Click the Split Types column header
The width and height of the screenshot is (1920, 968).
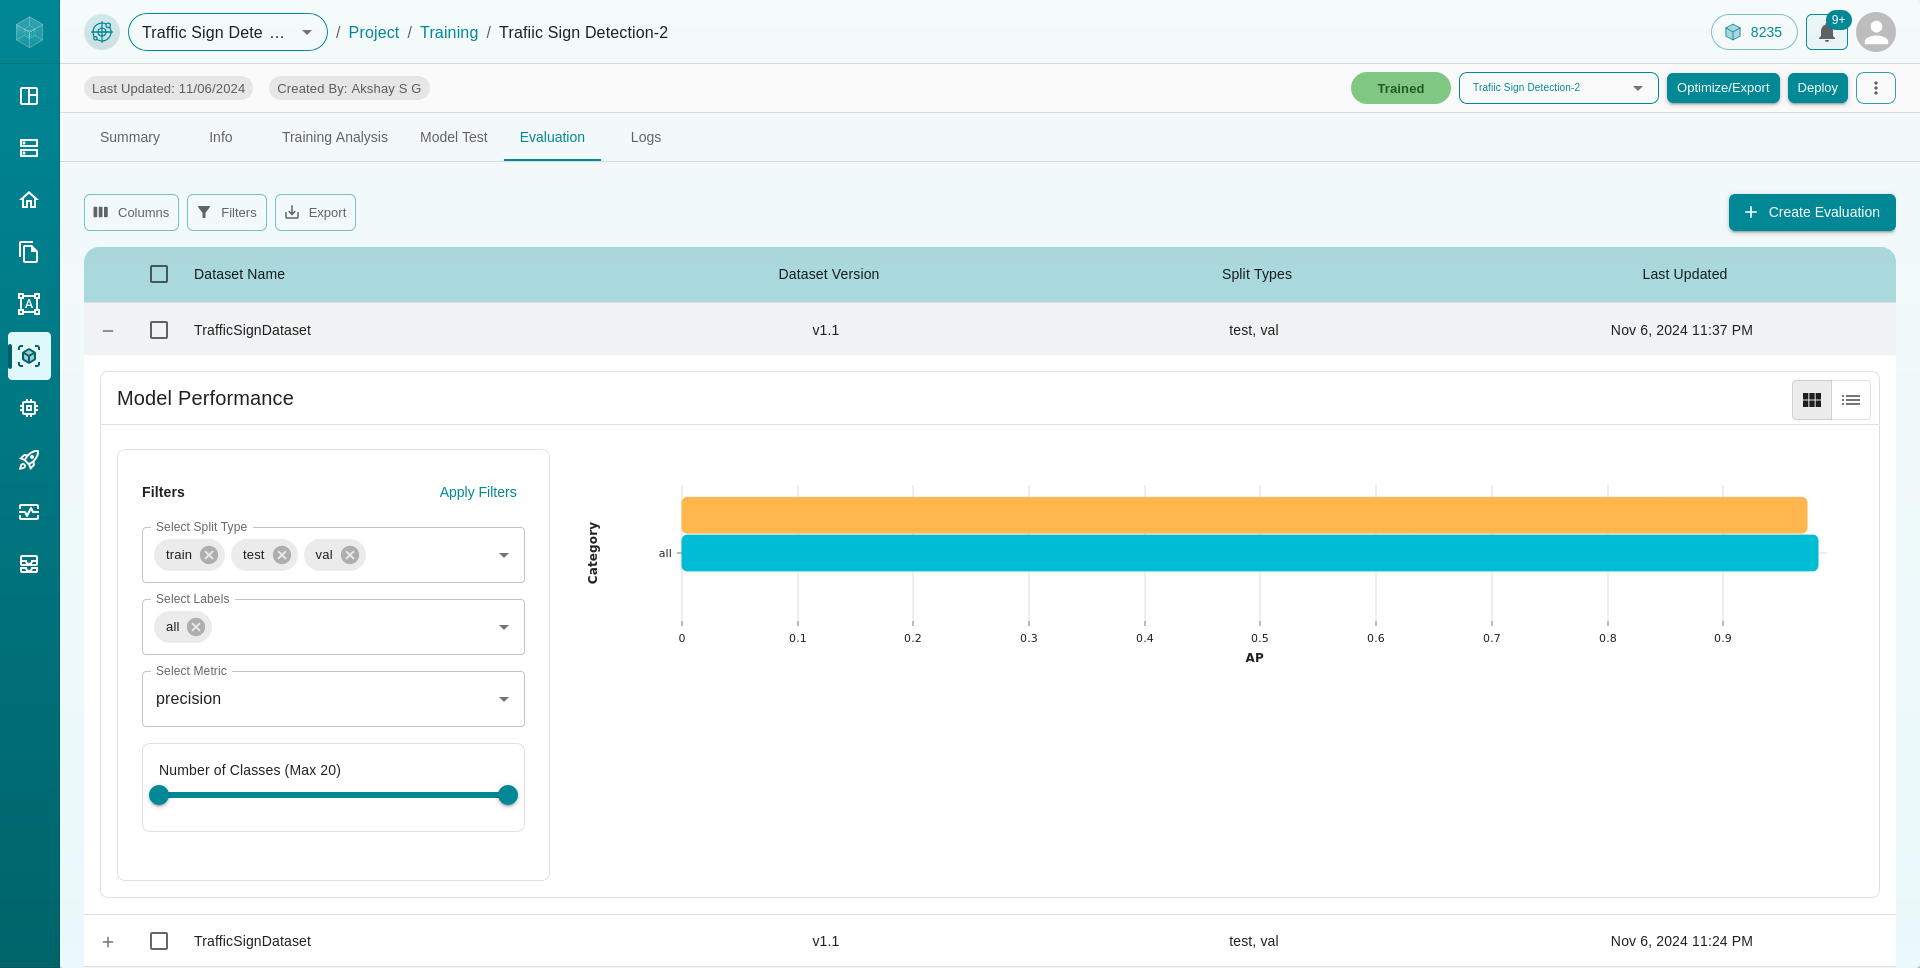pos(1257,274)
